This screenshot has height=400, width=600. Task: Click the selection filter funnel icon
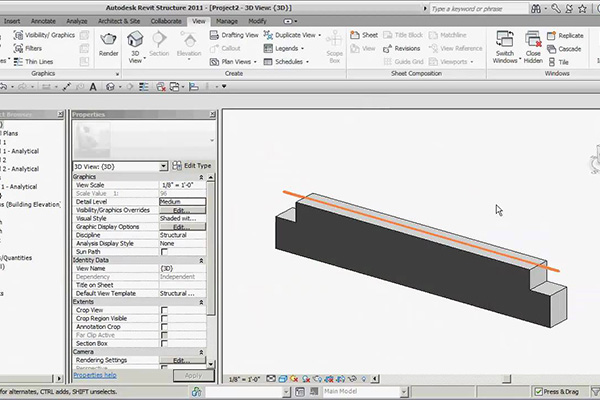point(595,391)
